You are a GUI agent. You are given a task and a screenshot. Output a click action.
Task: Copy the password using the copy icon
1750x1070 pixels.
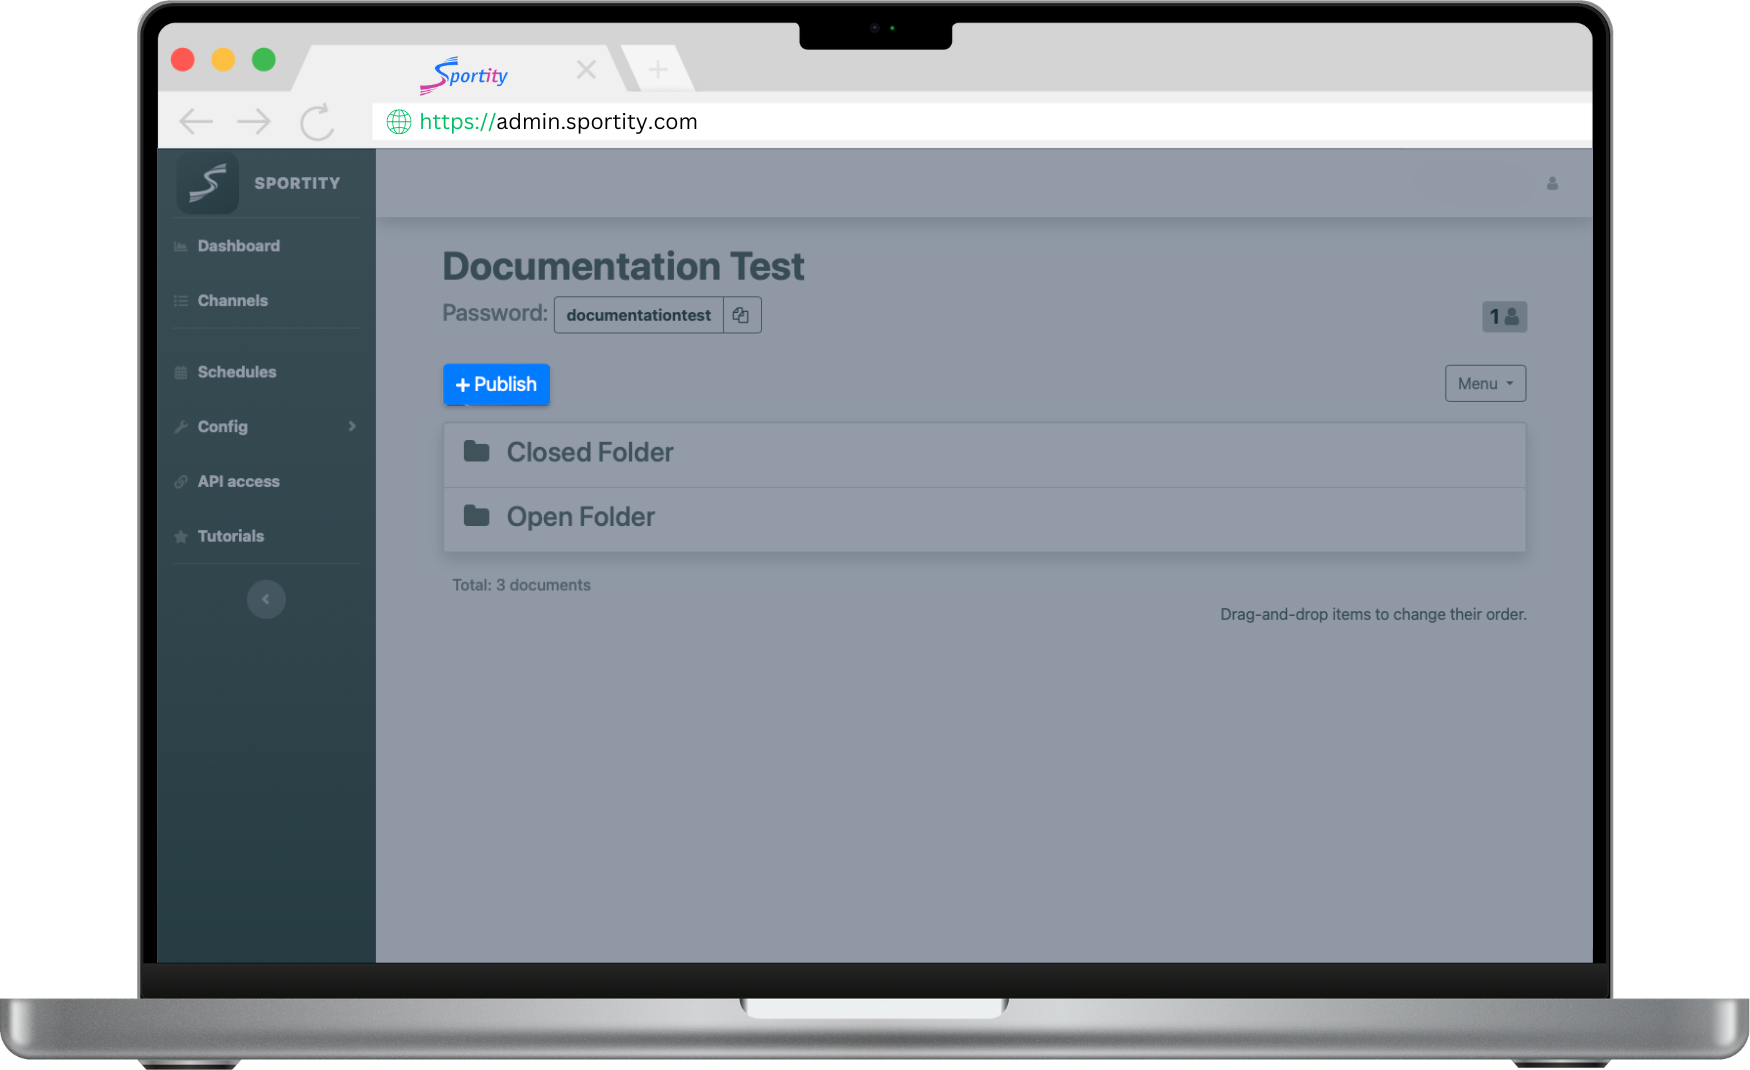point(741,314)
